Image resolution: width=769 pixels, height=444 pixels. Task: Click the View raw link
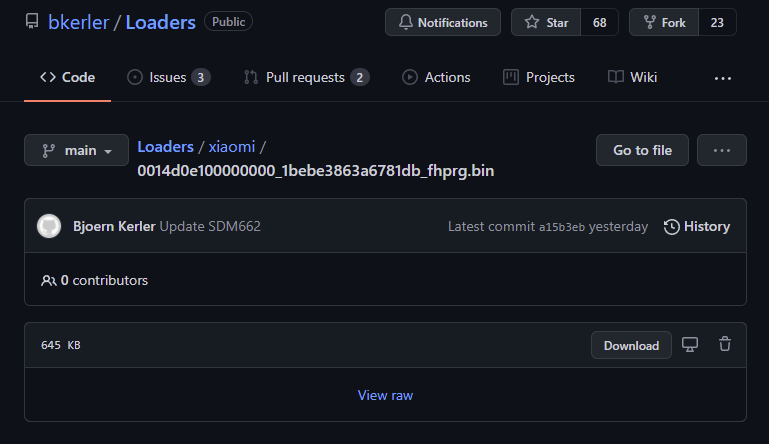coord(385,395)
